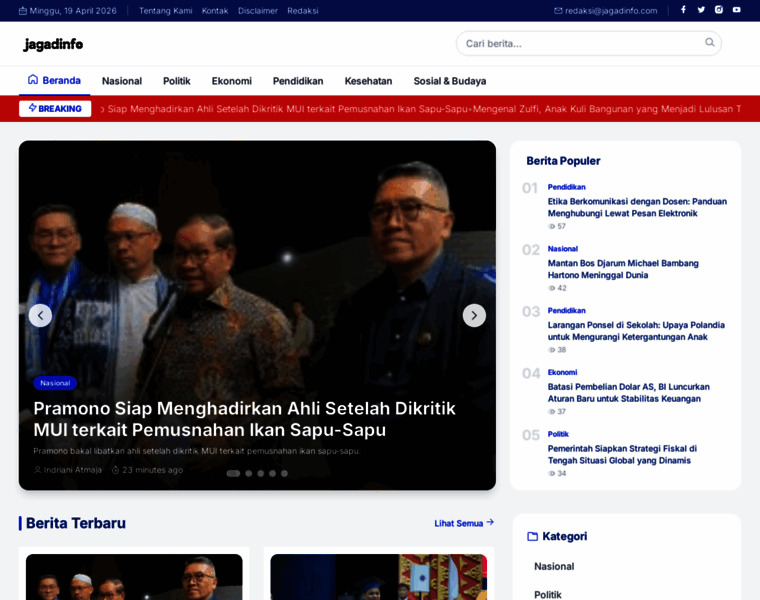Click the Berita Terbaru heading
The image size is (760, 600).
[76, 523]
